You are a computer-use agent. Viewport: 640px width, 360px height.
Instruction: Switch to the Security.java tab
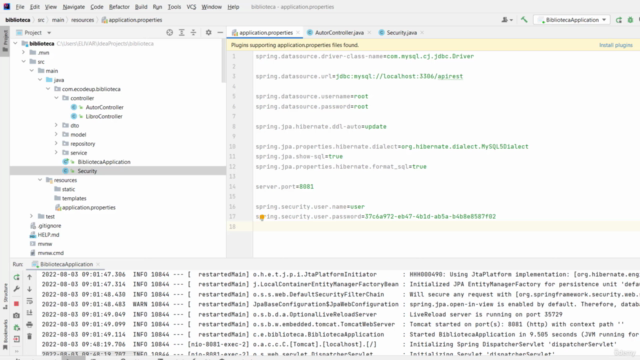402,32
